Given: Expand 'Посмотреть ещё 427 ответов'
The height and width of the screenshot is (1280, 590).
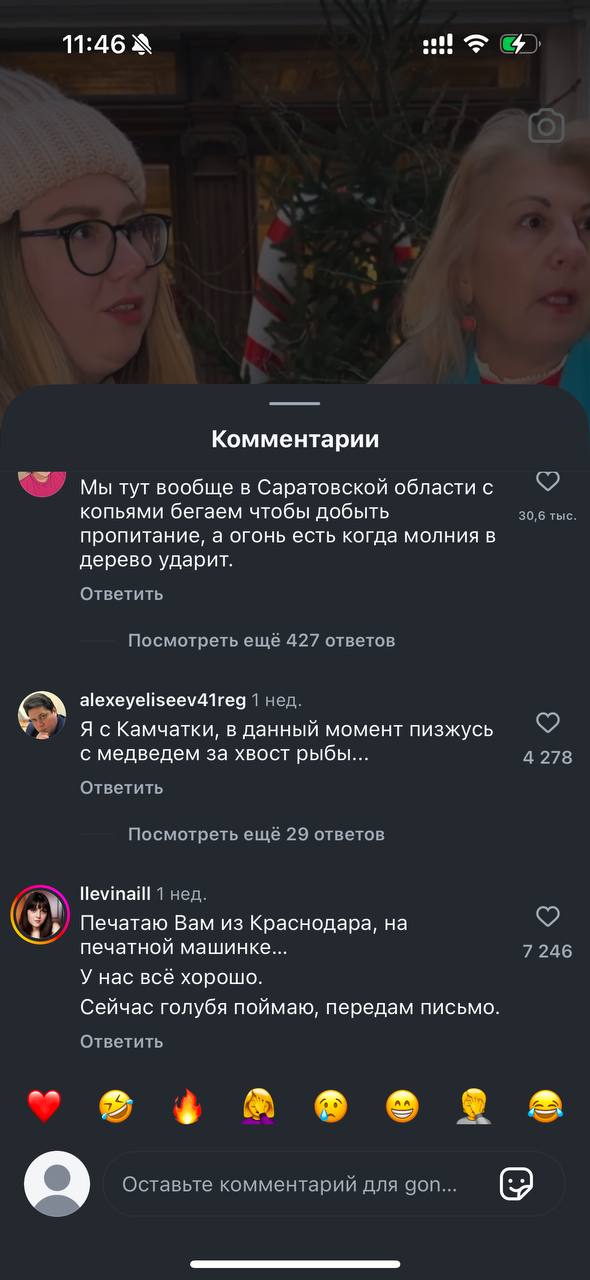Looking at the screenshot, I should click(261, 640).
